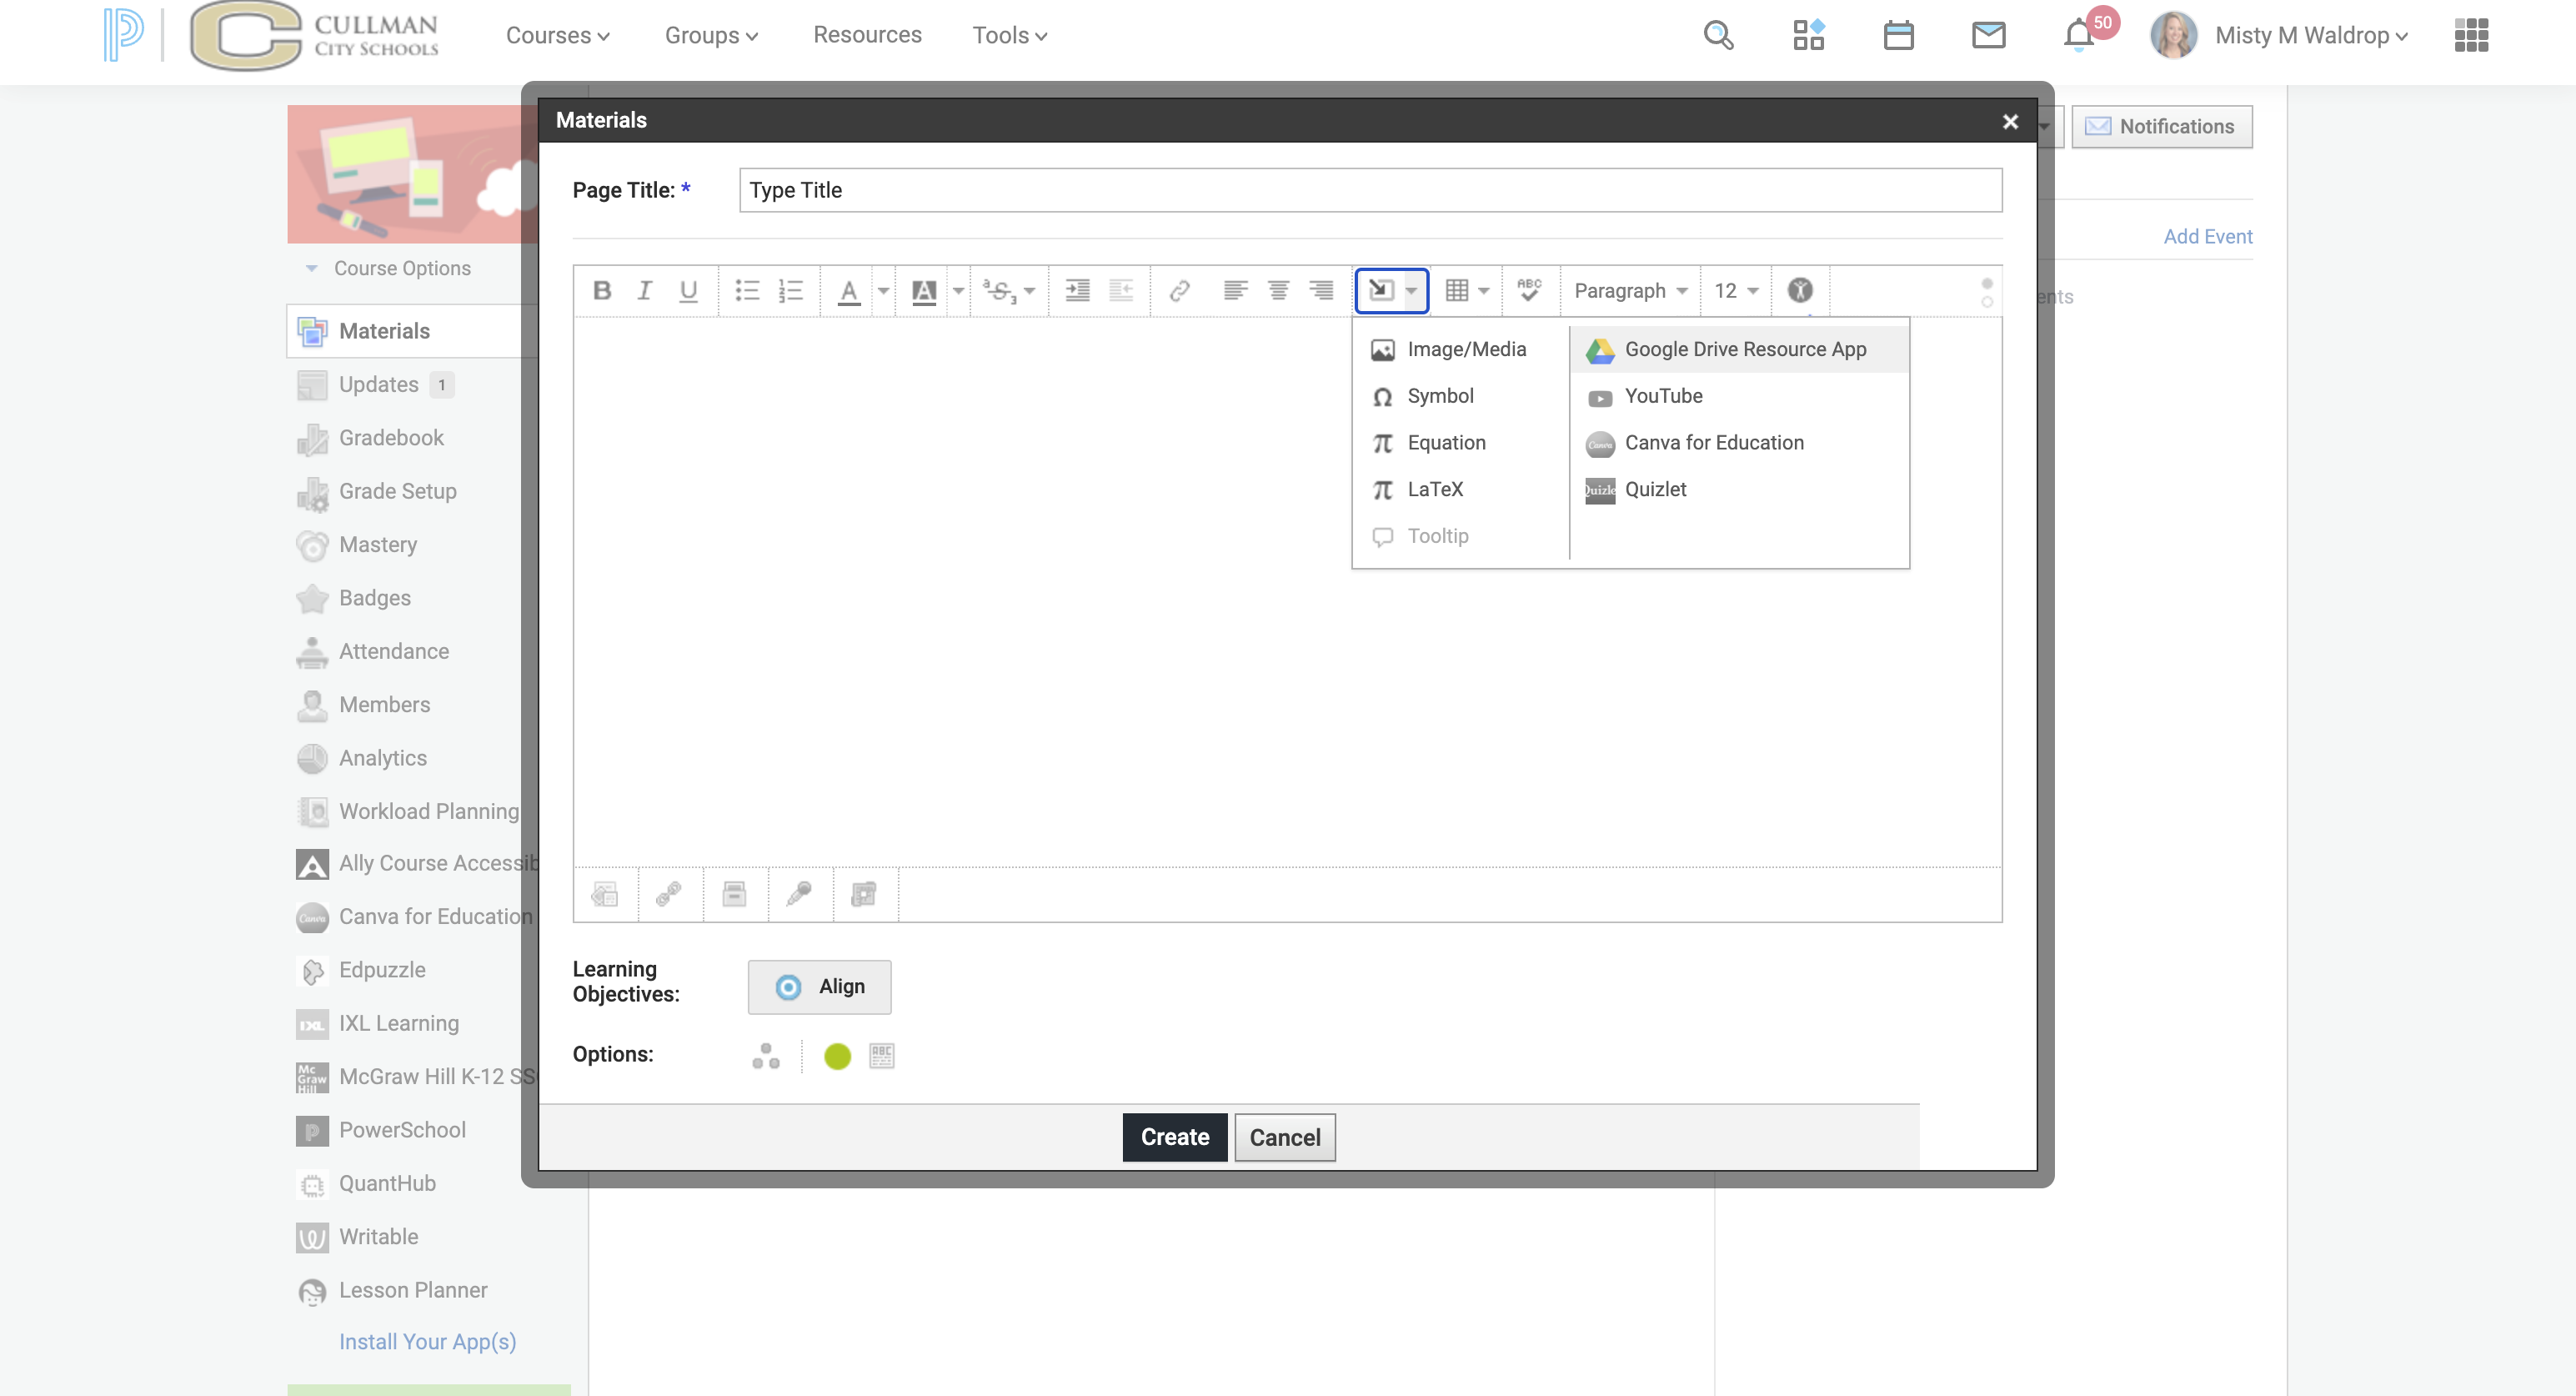Choose Equation from insert menu

pos(1459,443)
